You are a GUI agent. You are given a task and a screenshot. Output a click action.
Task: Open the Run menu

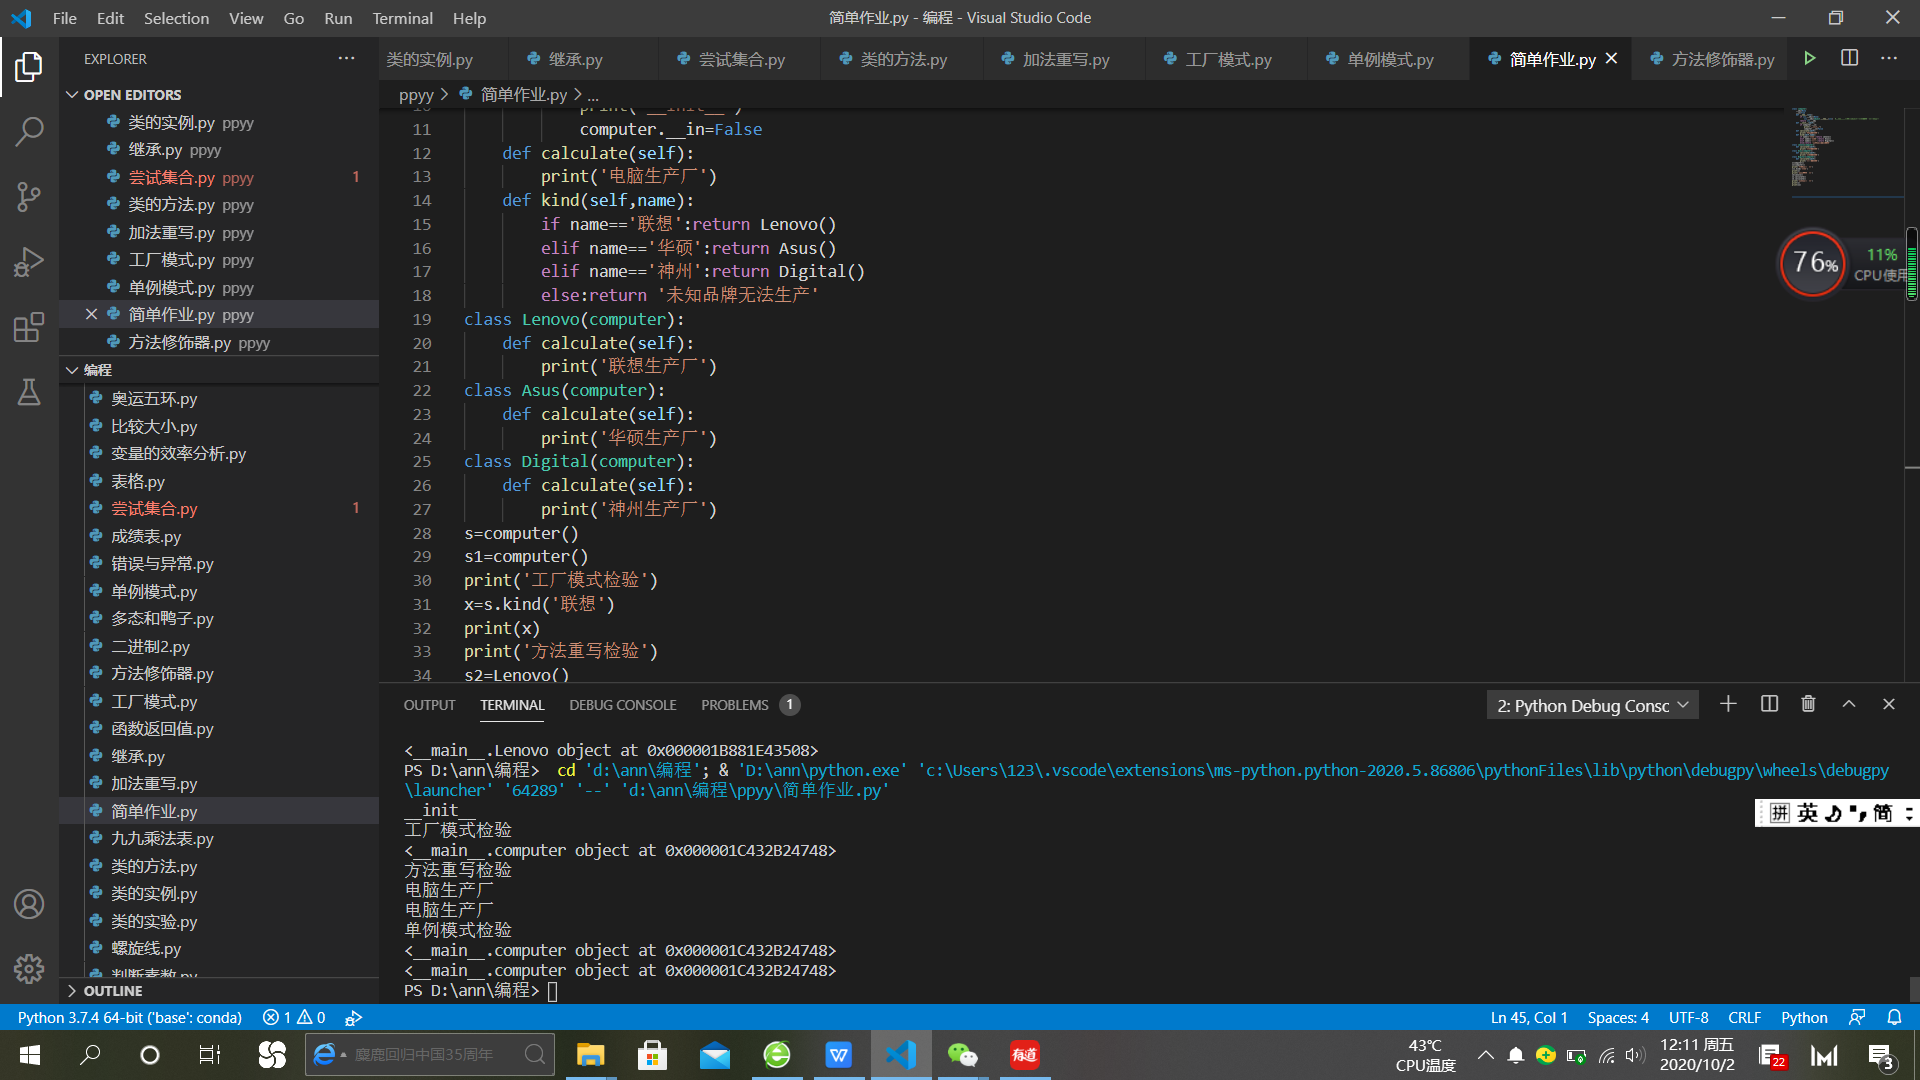pyautogui.click(x=338, y=18)
